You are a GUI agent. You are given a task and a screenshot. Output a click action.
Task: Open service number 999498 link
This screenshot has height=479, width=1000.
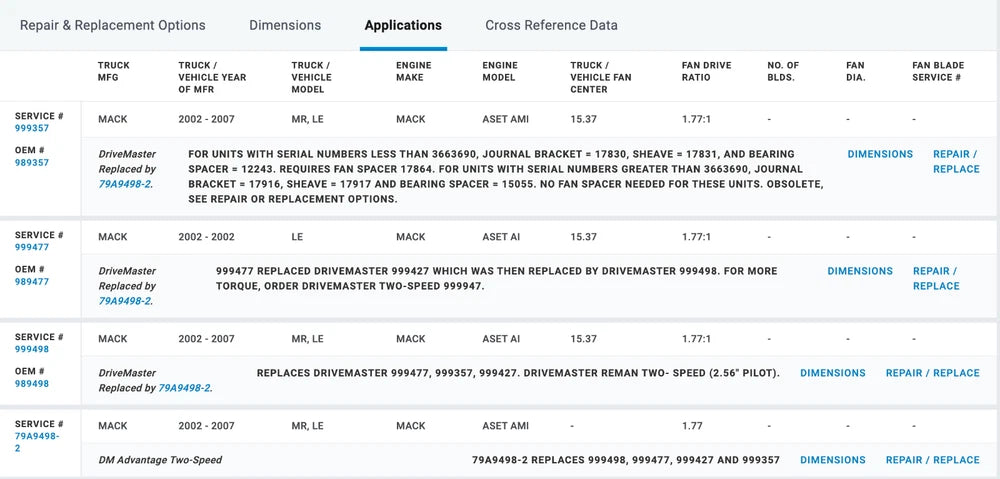32,350
